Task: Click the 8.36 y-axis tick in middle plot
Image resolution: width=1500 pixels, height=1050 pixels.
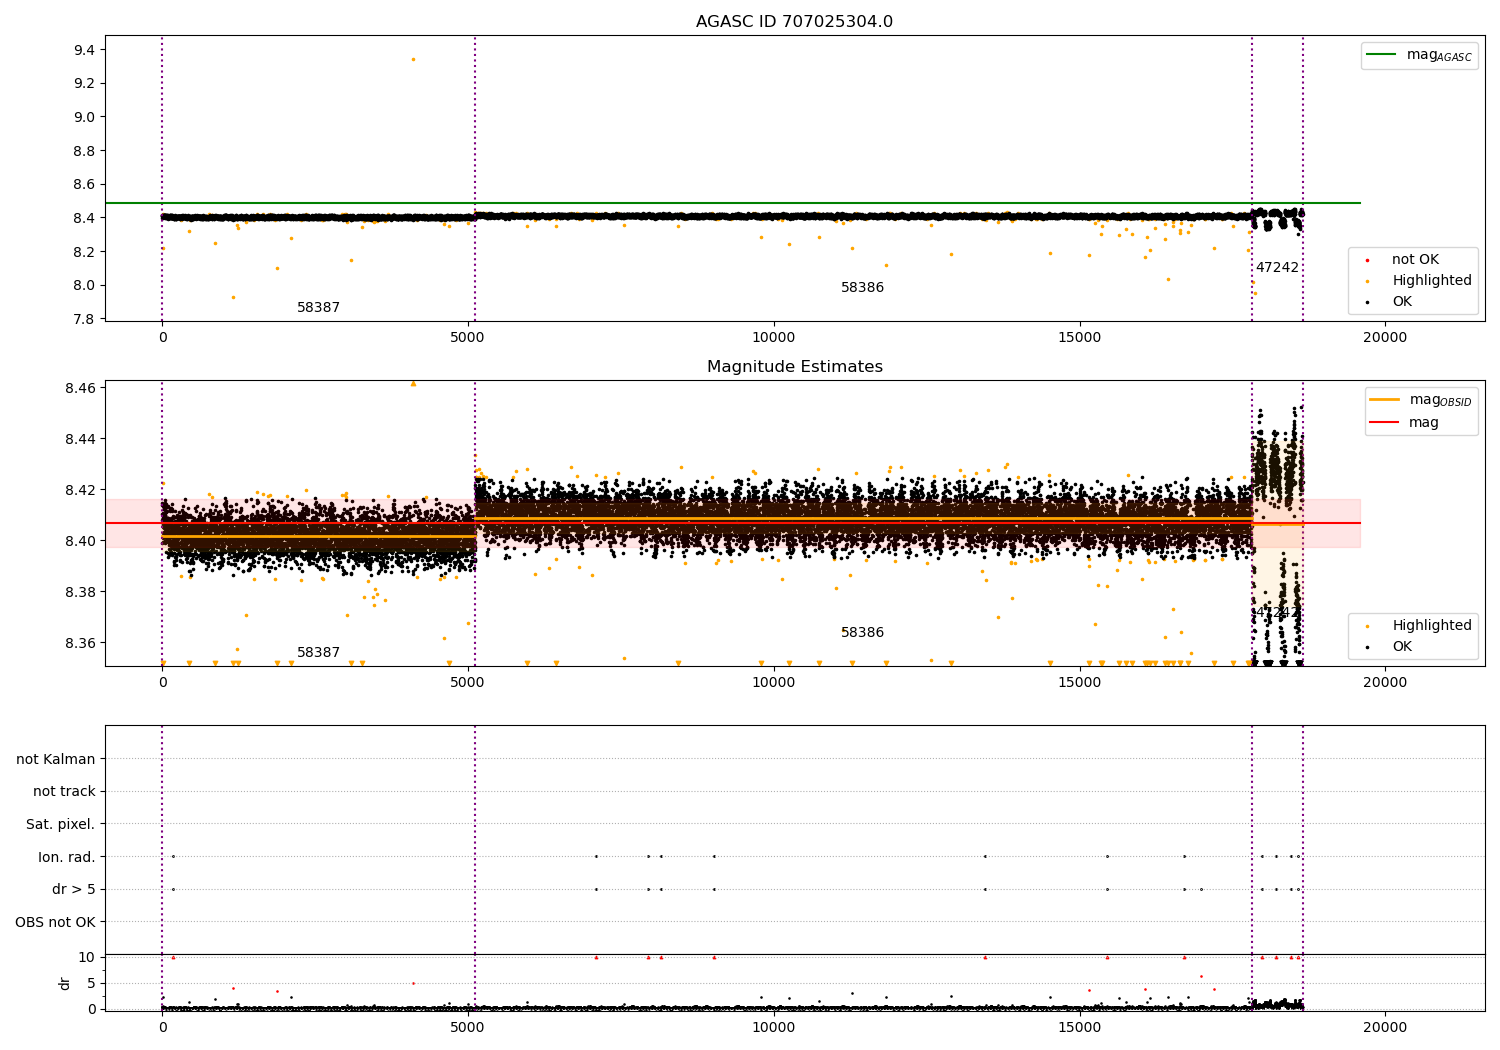Action: [80, 643]
